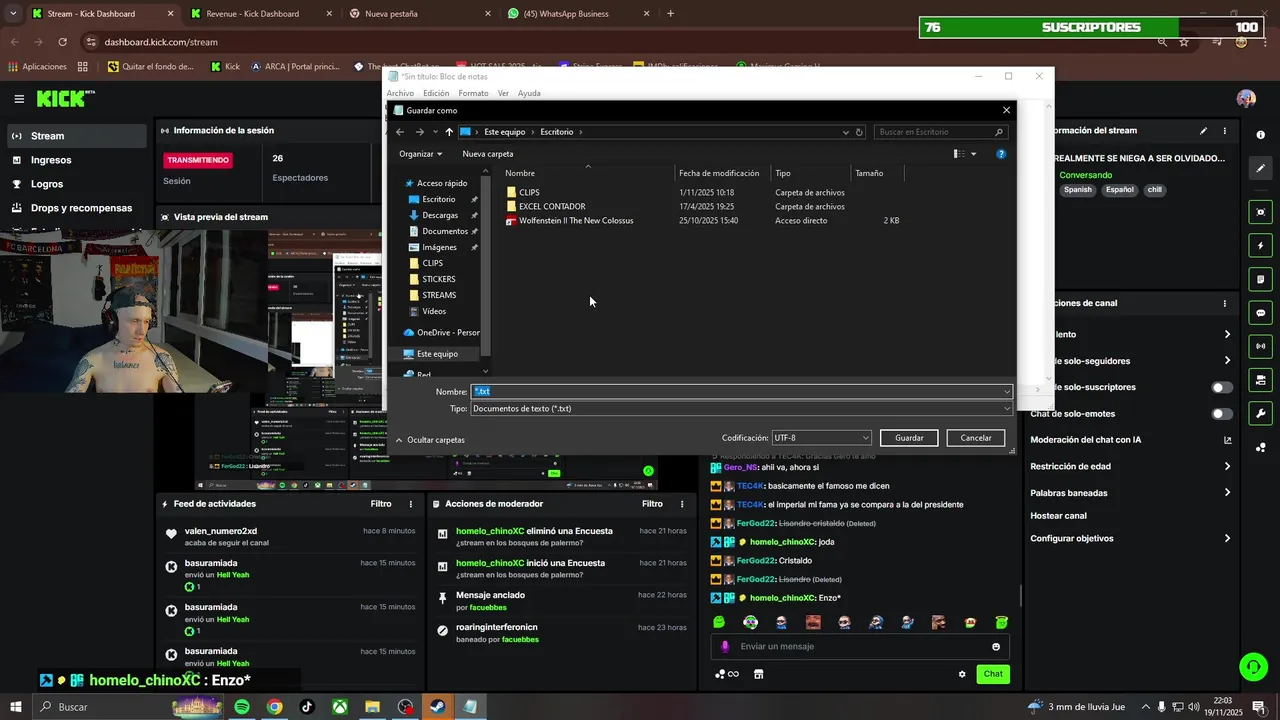Image resolution: width=1280 pixels, height=720 pixels.
Task: Click the Guardar button
Action: (x=909, y=438)
